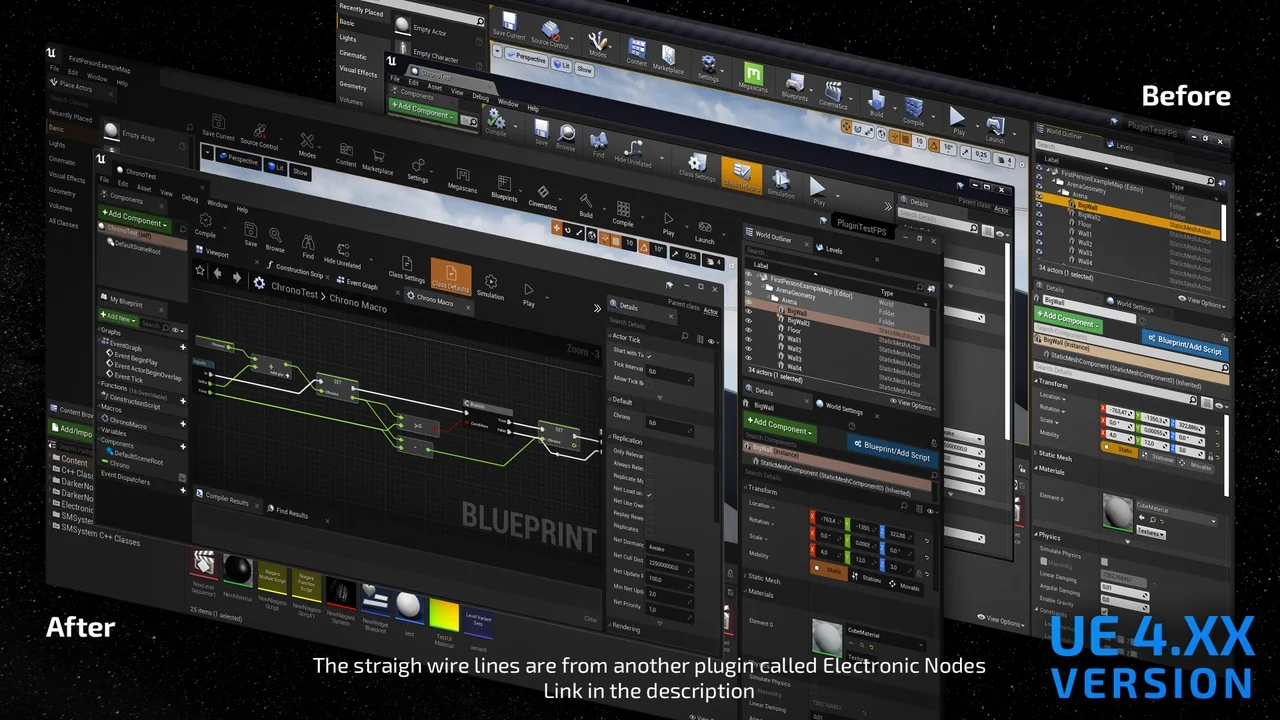This screenshot has width=1280, height=720.
Task: Click the orange Static mobility button in rightmost panel
Action: pyautogui.click(x=1119, y=452)
